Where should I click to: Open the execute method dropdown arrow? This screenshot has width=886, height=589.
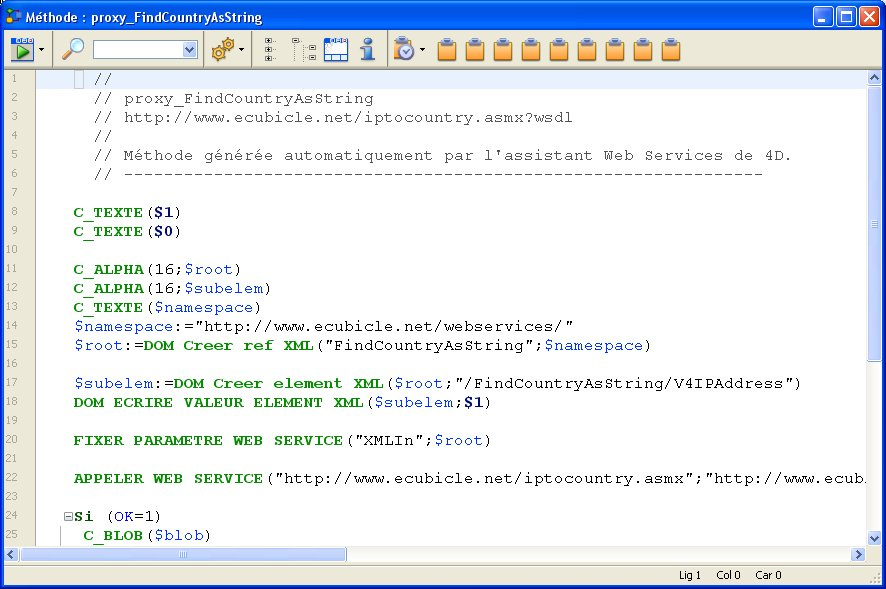pyautogui.click(x=42, y=50)
